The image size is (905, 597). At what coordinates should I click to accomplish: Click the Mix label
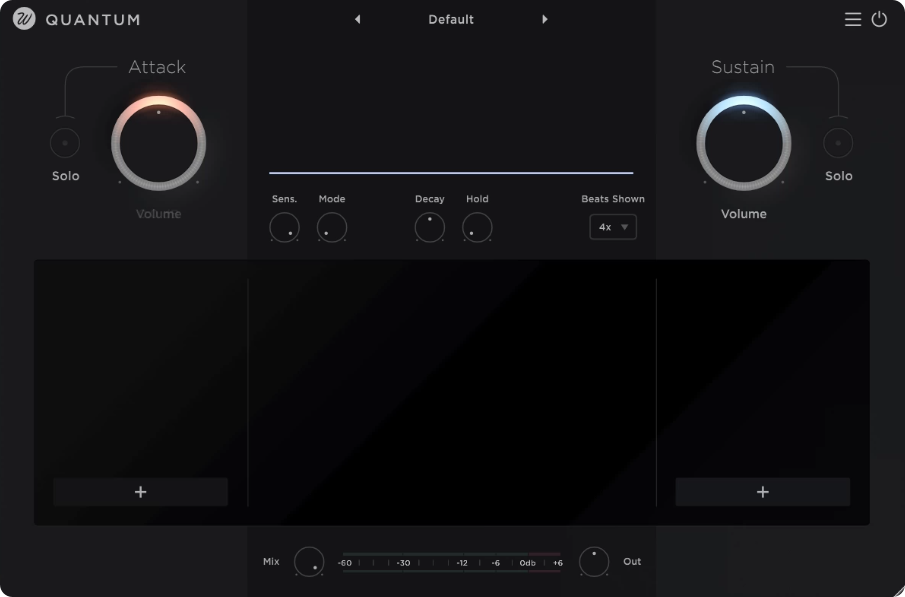(271, 561)
